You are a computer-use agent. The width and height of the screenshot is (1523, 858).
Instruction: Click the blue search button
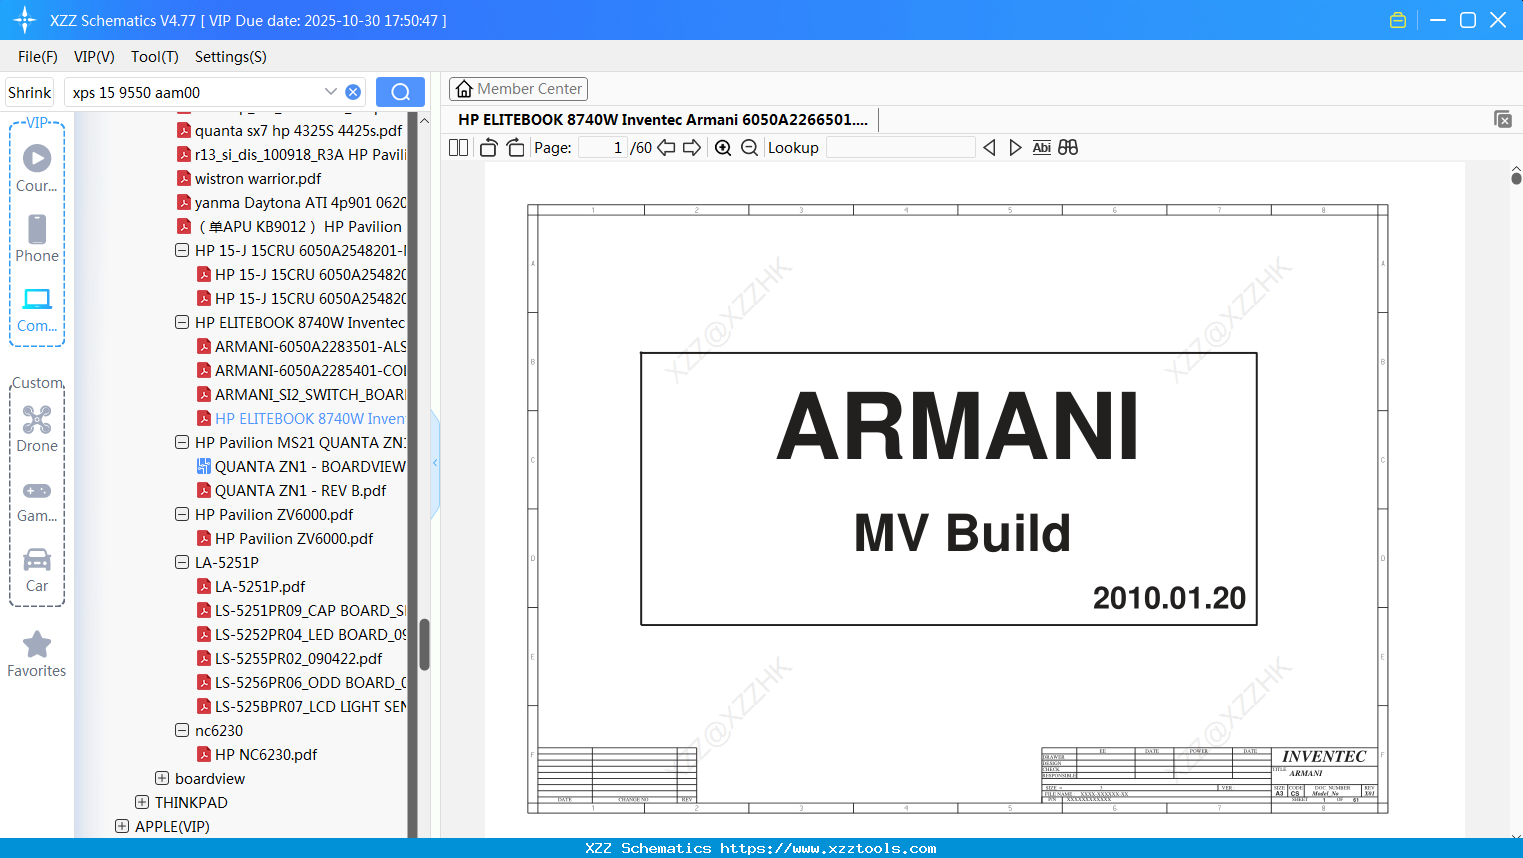click(x=400, y=92)
